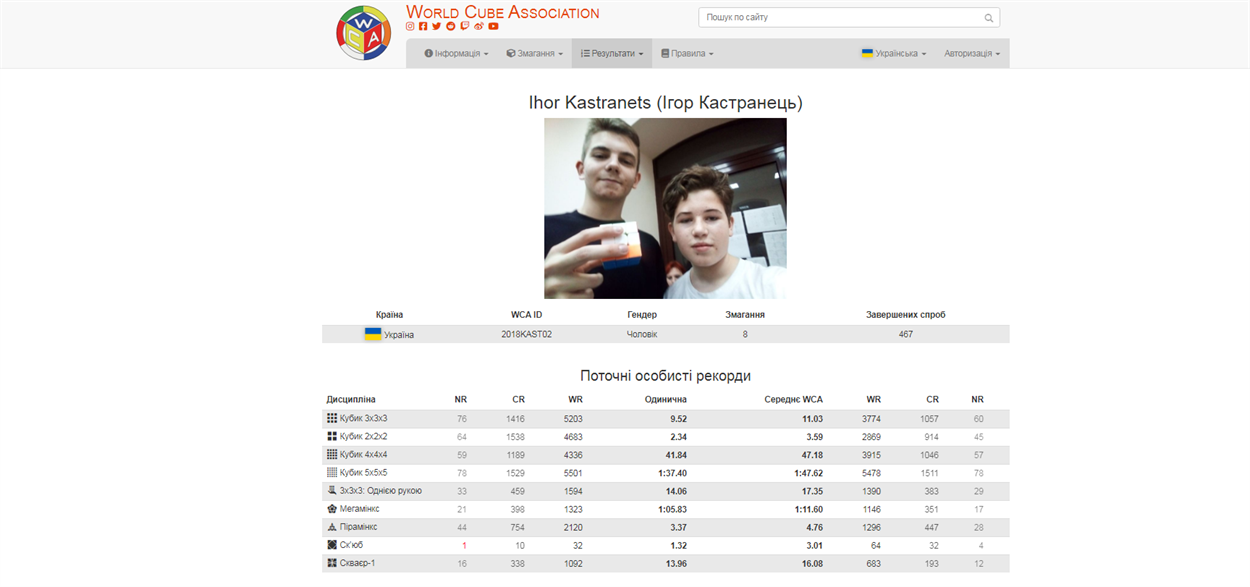Click the Скваер-1 event icon
Screen dimensions: 1250x587
click(332, 563)
